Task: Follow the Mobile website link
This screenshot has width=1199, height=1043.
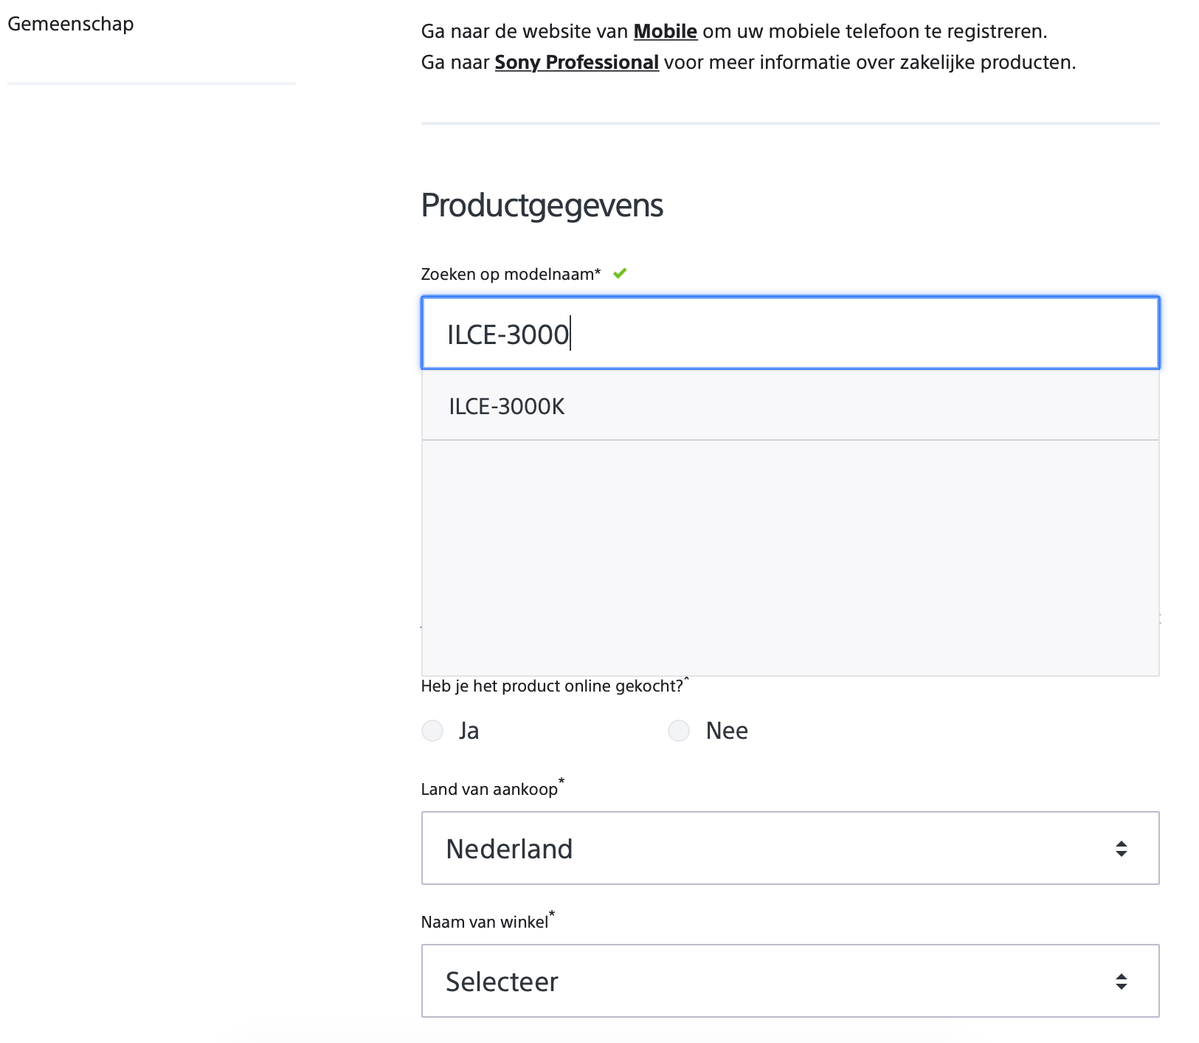Action: (x=665, y=31)
